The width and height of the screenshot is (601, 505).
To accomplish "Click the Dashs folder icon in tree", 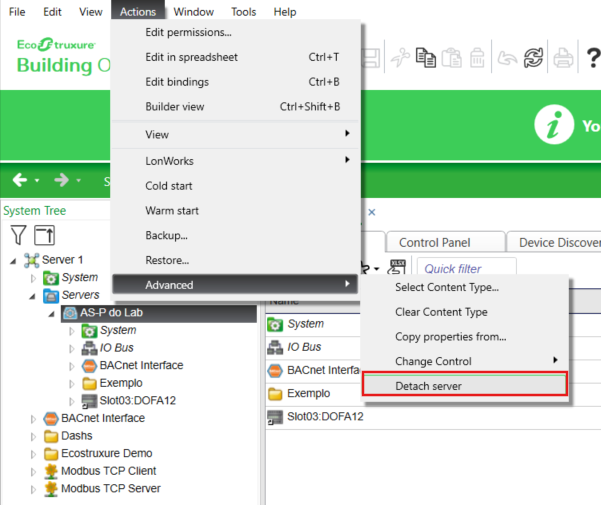I will (51, 436).
